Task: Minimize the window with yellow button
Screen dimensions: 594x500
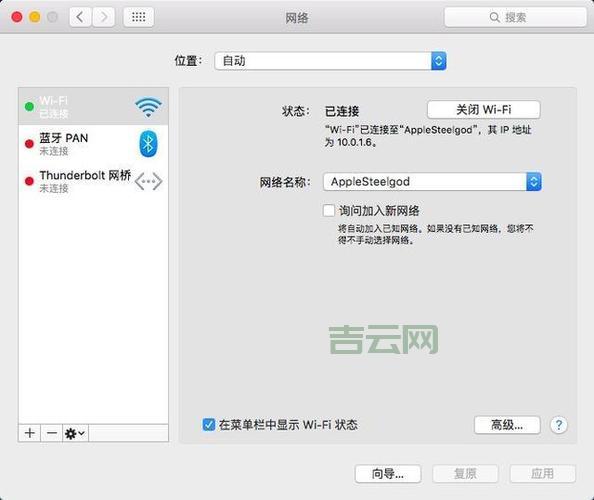Action: click(x=35, y=17)
